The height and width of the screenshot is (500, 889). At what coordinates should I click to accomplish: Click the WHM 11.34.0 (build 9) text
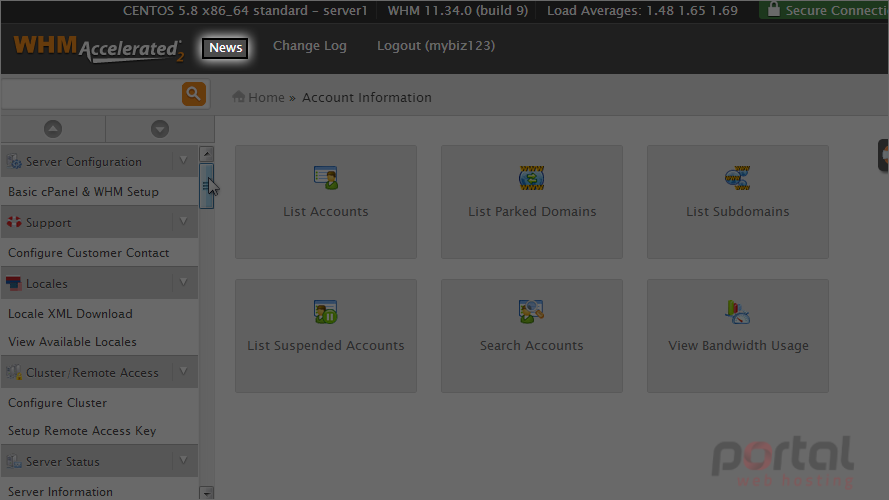[458, 11]
